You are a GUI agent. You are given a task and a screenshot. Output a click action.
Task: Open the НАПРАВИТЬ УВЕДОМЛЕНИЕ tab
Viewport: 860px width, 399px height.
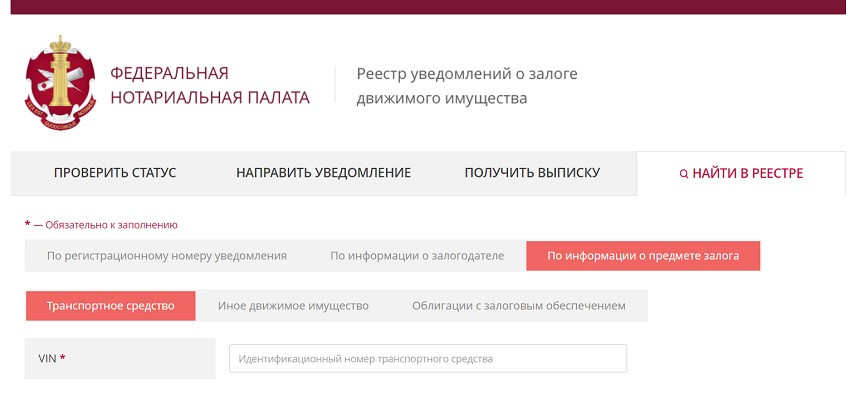[x=324, y=173]
